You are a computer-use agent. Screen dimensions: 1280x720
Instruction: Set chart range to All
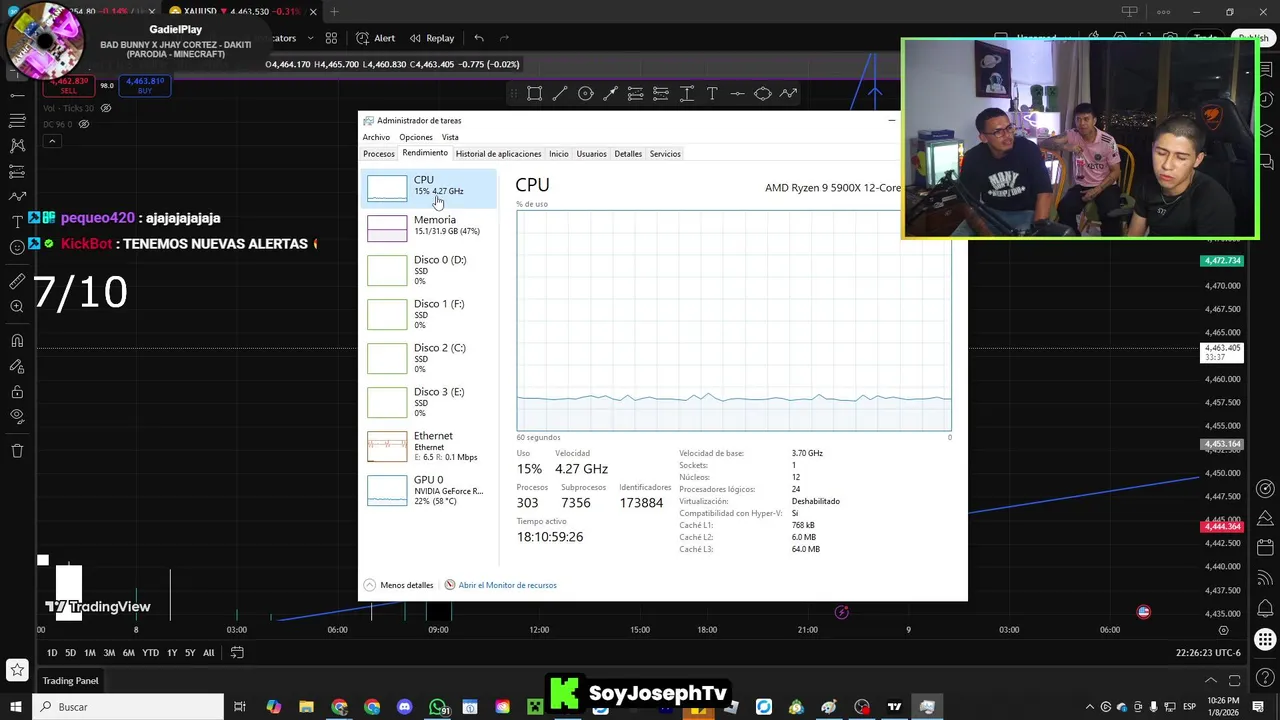tap(208, 653)
